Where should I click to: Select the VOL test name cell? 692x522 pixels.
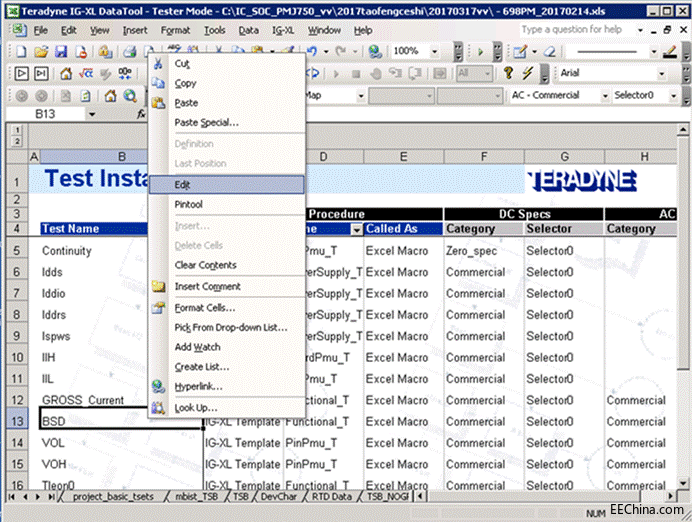pyautogui.click(x=121, y=443)
